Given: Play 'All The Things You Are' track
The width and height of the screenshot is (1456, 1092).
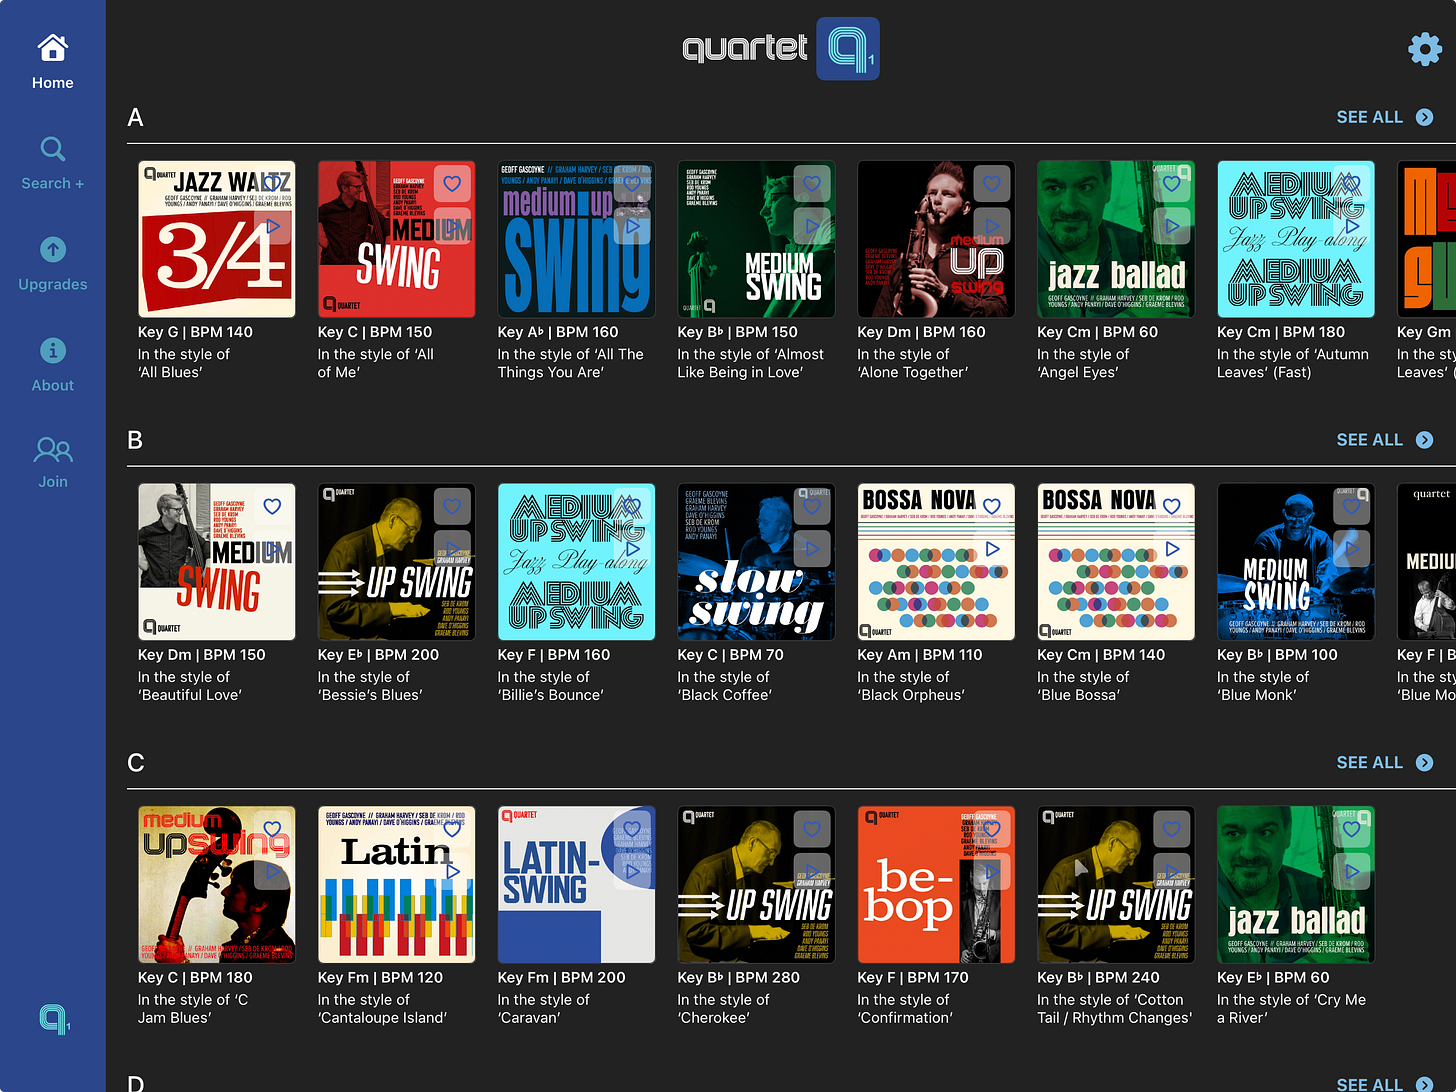Looking at the screenshot, I should click(632, 227).
